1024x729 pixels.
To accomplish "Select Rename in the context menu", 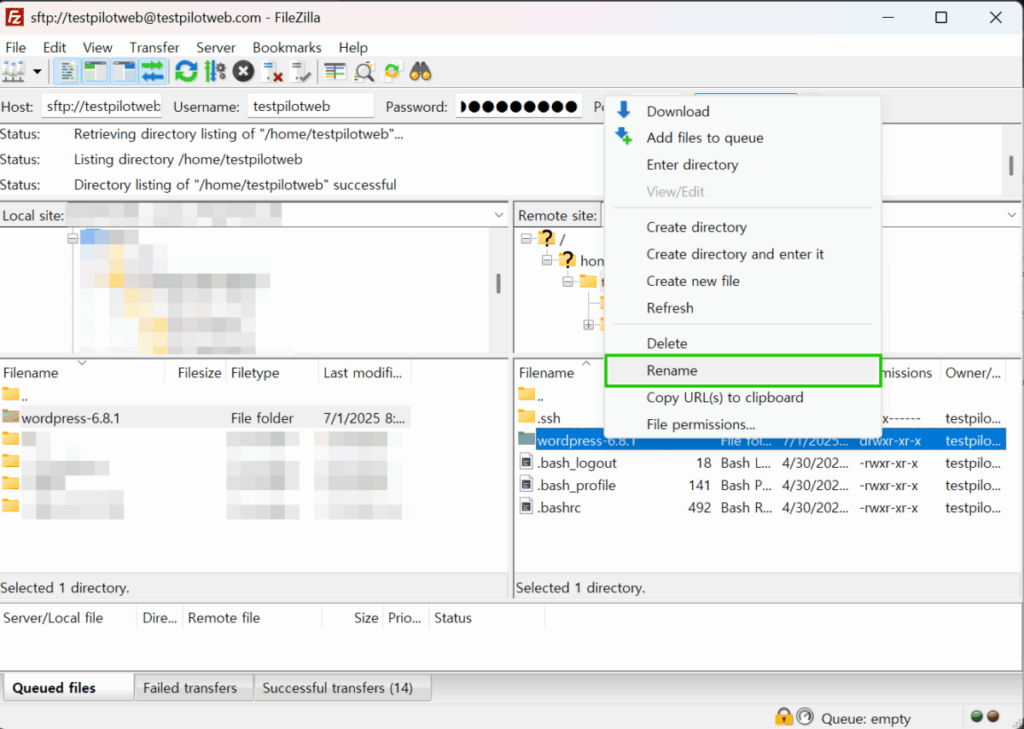I will click(x=672, y=370).
